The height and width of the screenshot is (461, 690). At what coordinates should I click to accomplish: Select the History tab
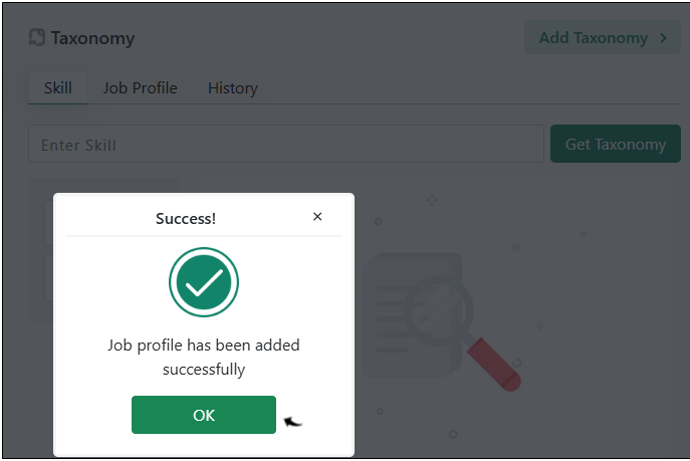pyautogui.click(x=233, y=88)
